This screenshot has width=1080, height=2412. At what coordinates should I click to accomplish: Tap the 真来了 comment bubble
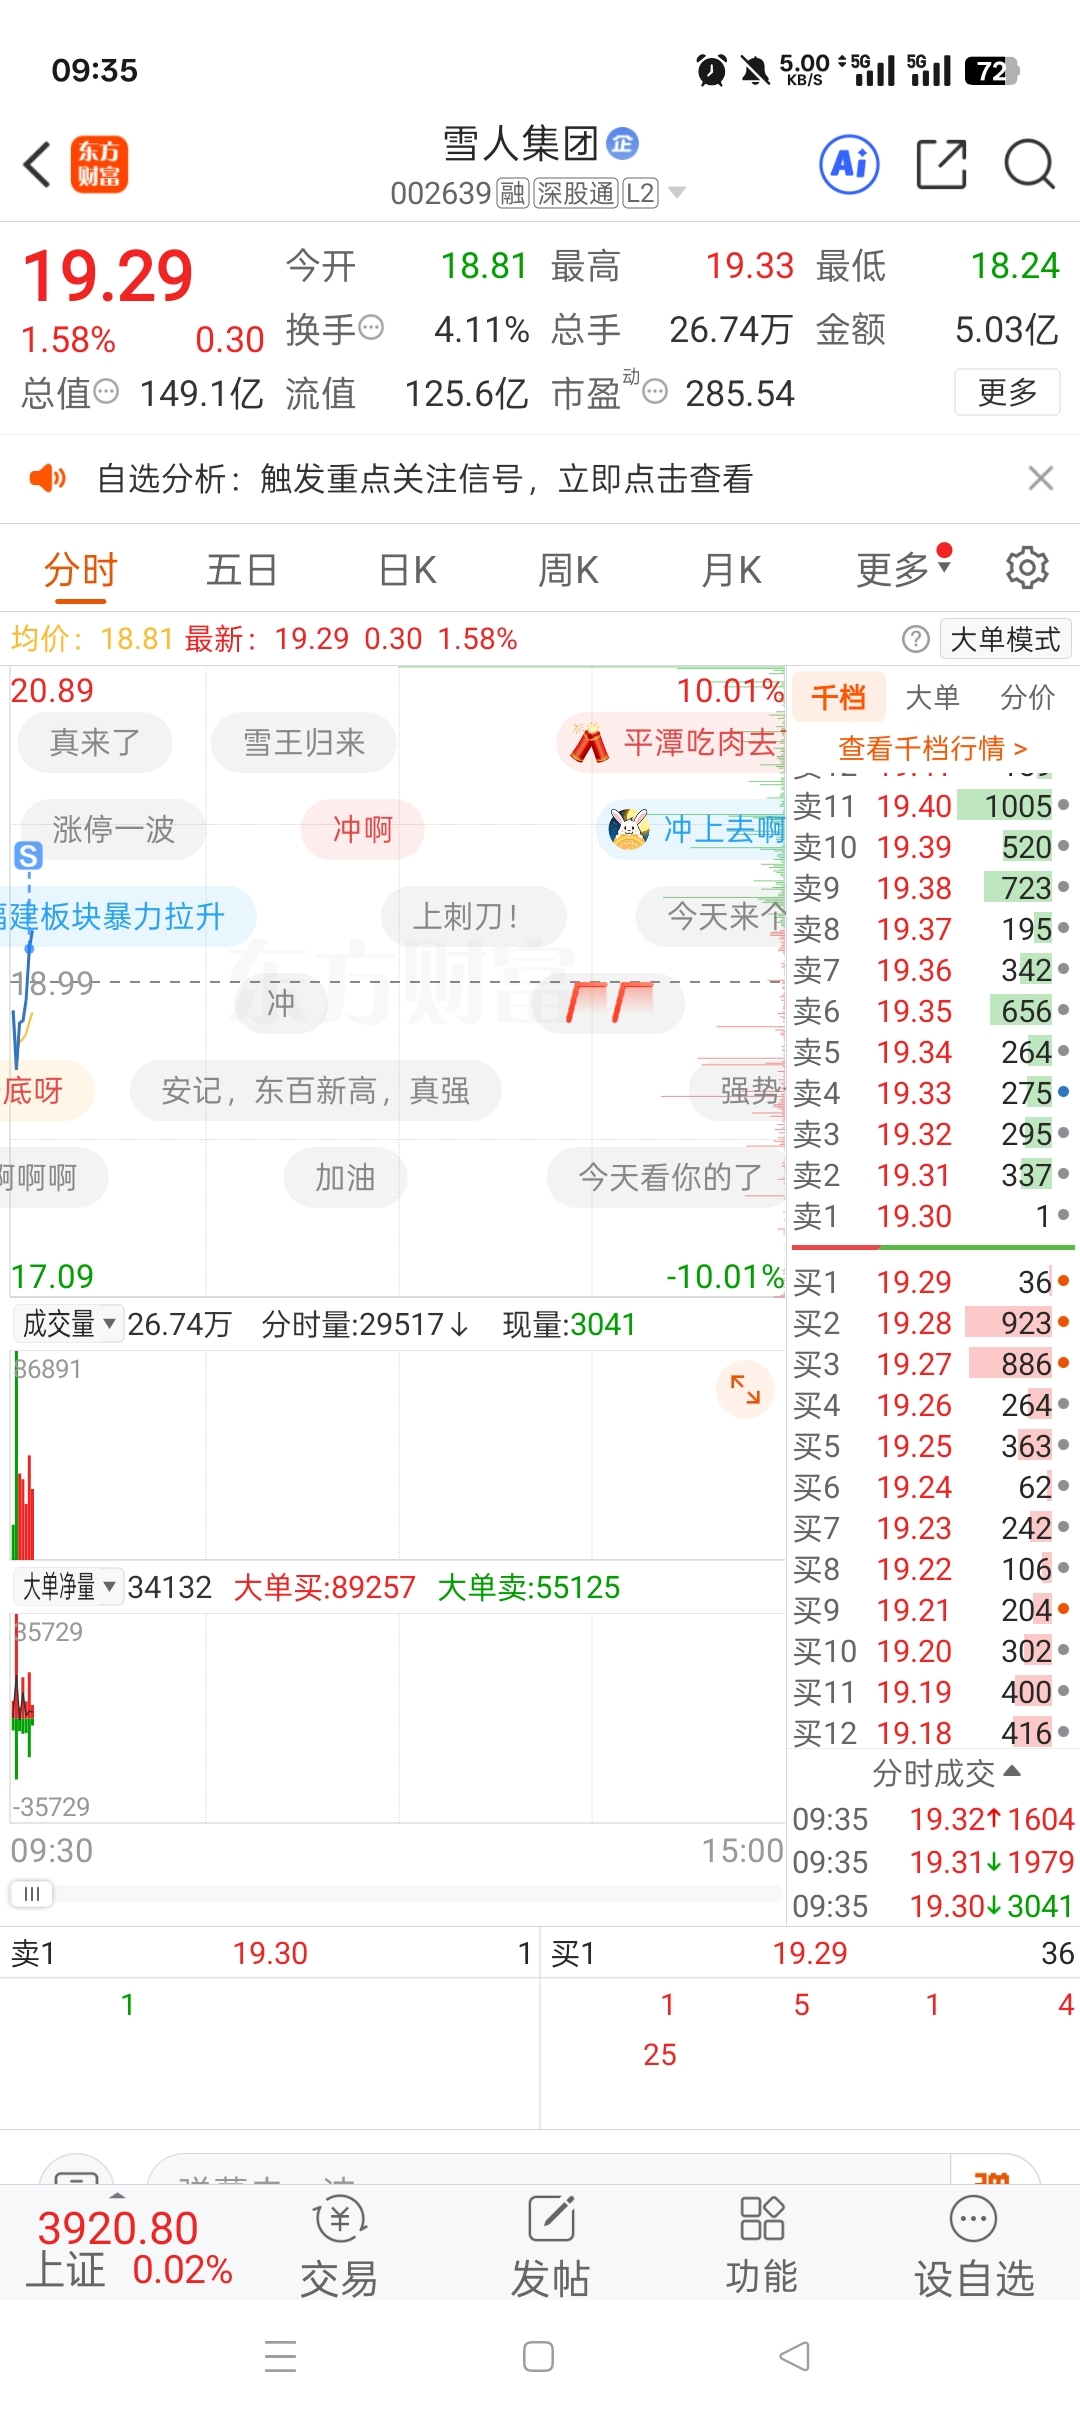tap(95, 742)
